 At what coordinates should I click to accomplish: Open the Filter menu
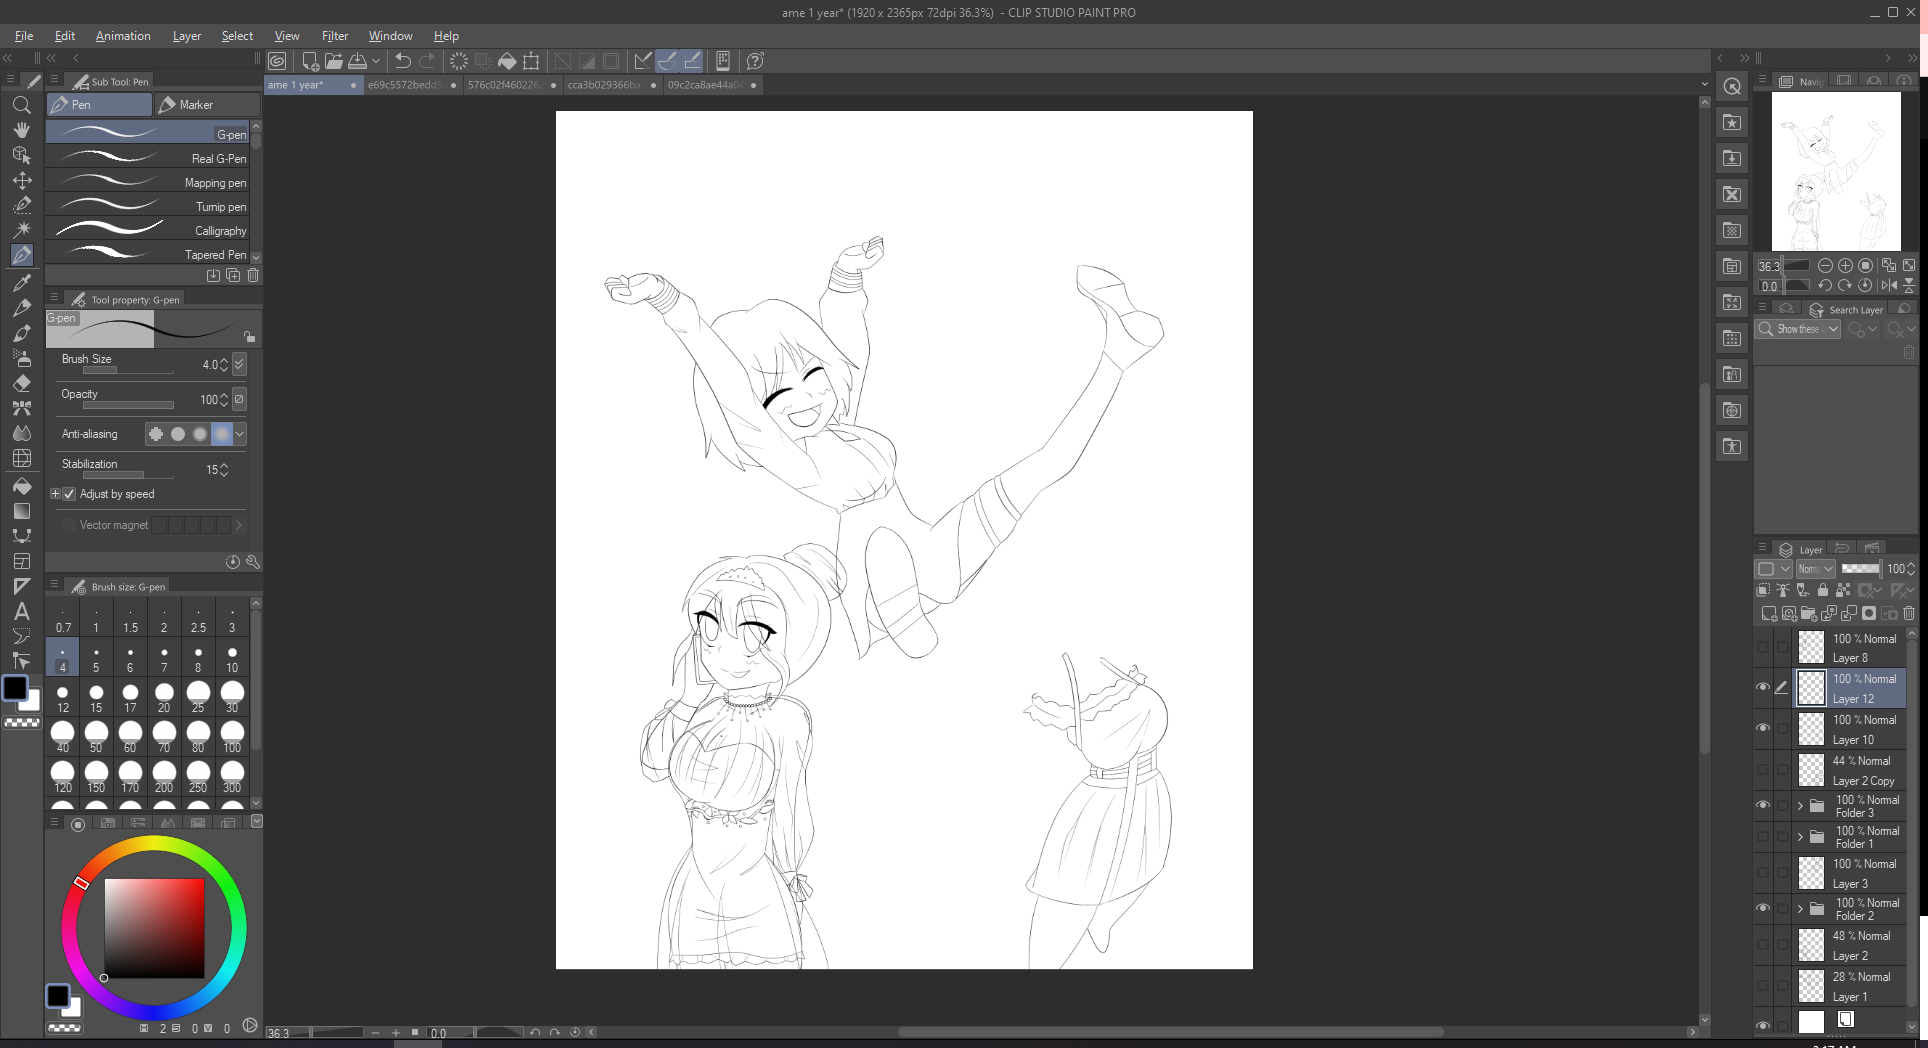tap(334, 36)
